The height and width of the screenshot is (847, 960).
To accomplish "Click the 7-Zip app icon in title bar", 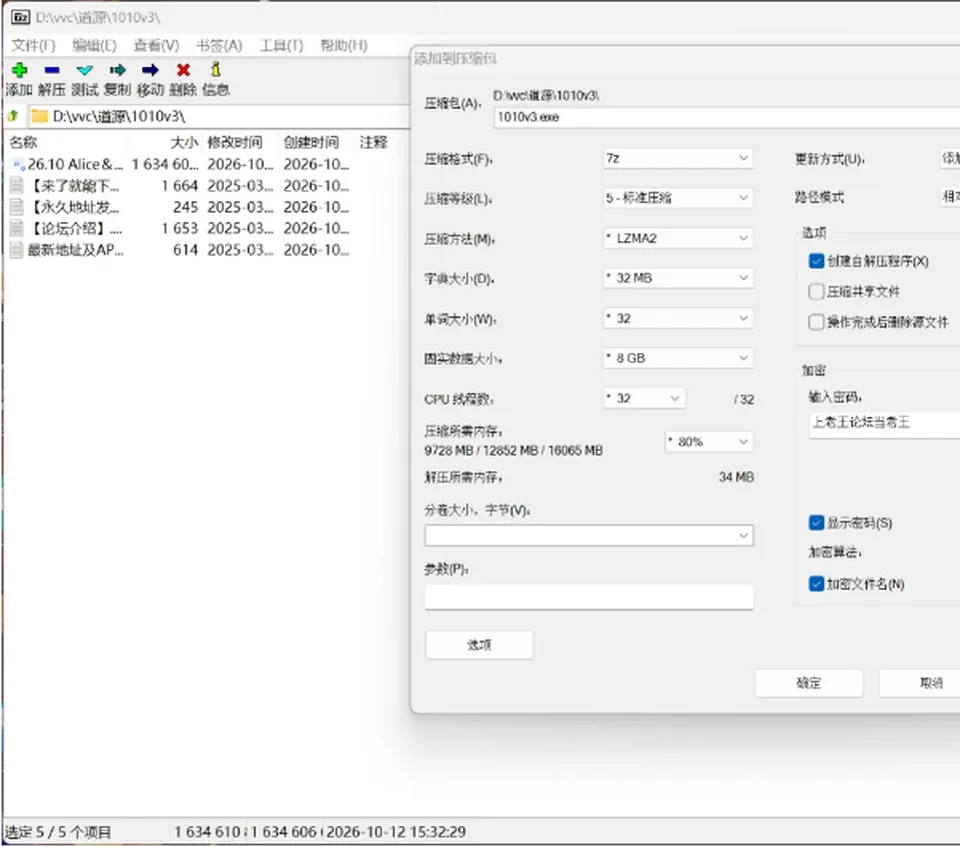I will [x=21, y=17].
